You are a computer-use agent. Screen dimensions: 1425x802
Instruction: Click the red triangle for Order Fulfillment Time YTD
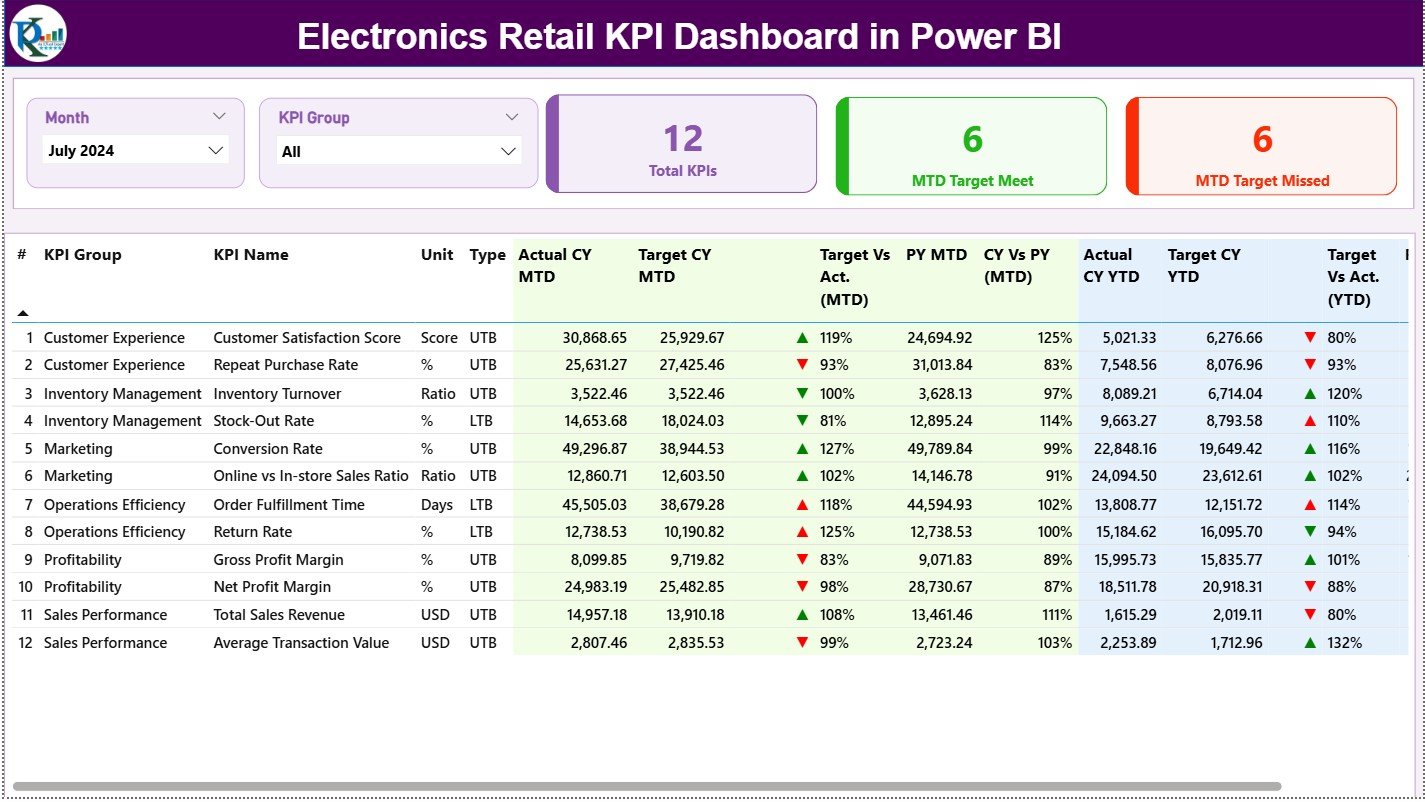[1311, 504]
